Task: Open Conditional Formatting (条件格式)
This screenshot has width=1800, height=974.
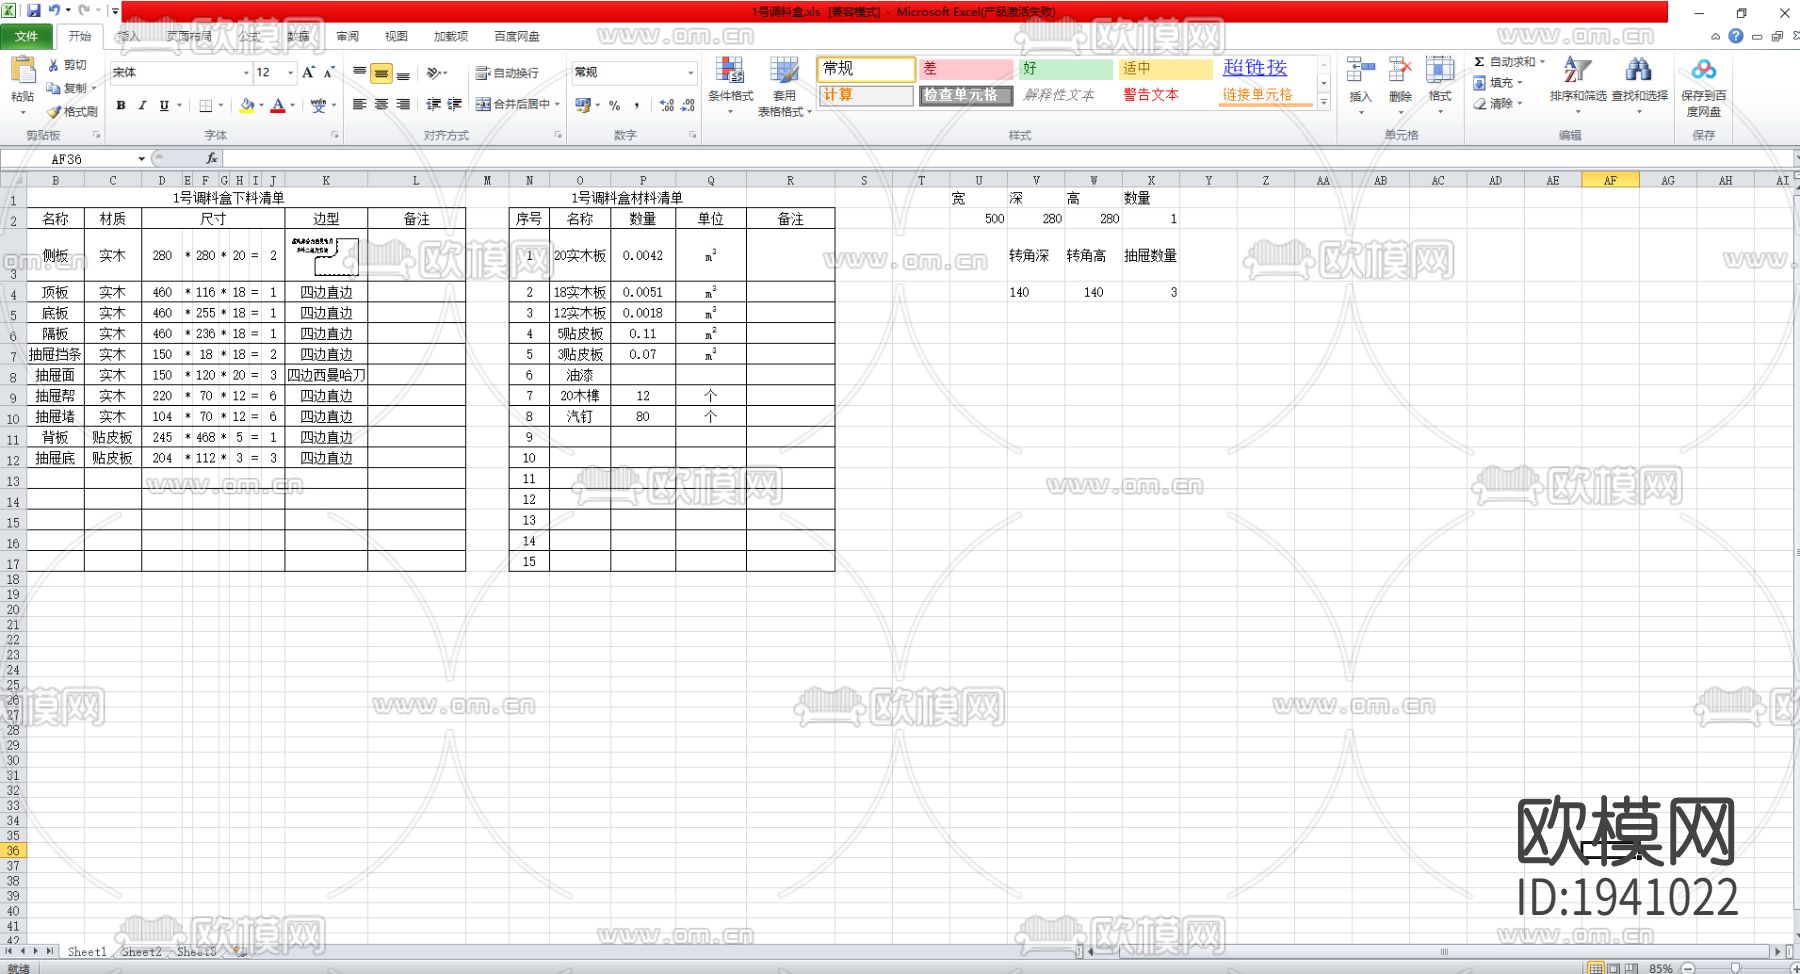Action: tap(730, 84)
